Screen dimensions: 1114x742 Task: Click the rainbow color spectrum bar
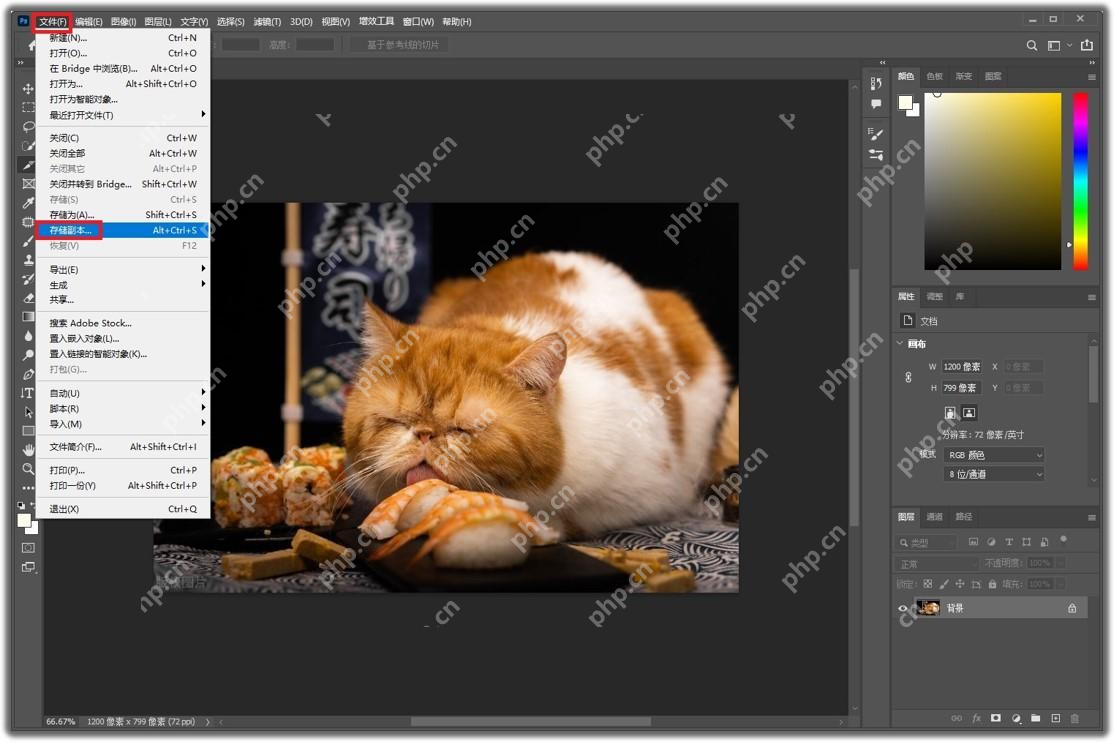coord(1080,180)
